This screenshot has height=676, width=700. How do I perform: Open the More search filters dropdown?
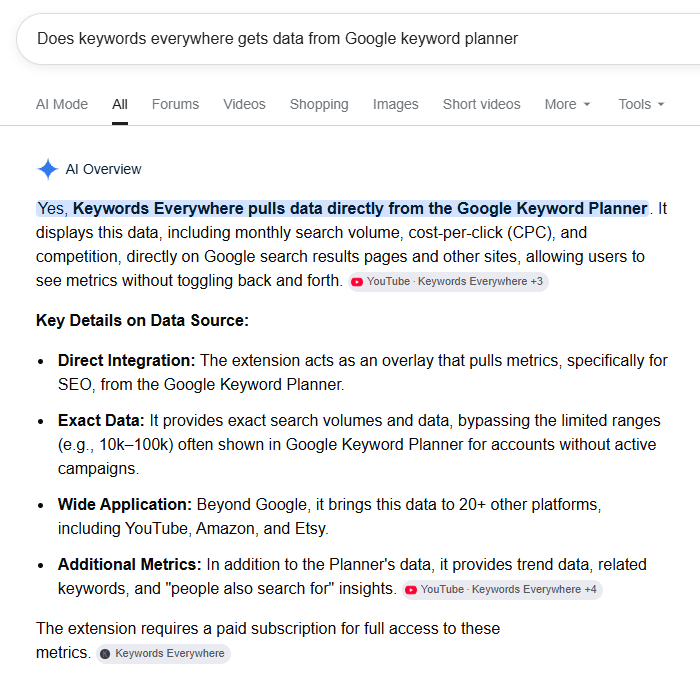pos(567,104)
